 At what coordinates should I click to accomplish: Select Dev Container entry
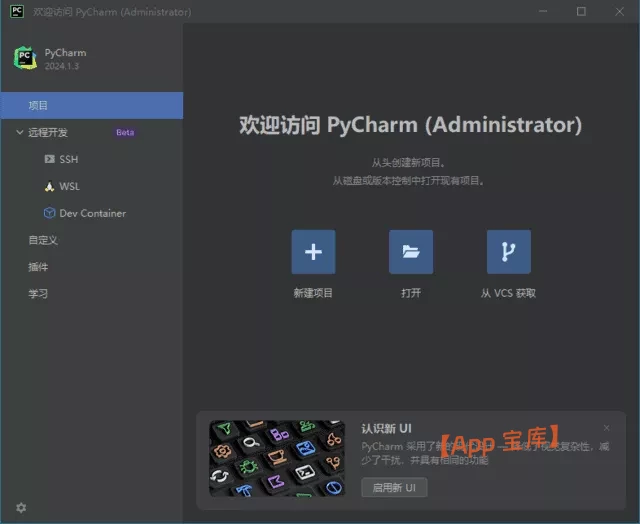tap(93, 213)
